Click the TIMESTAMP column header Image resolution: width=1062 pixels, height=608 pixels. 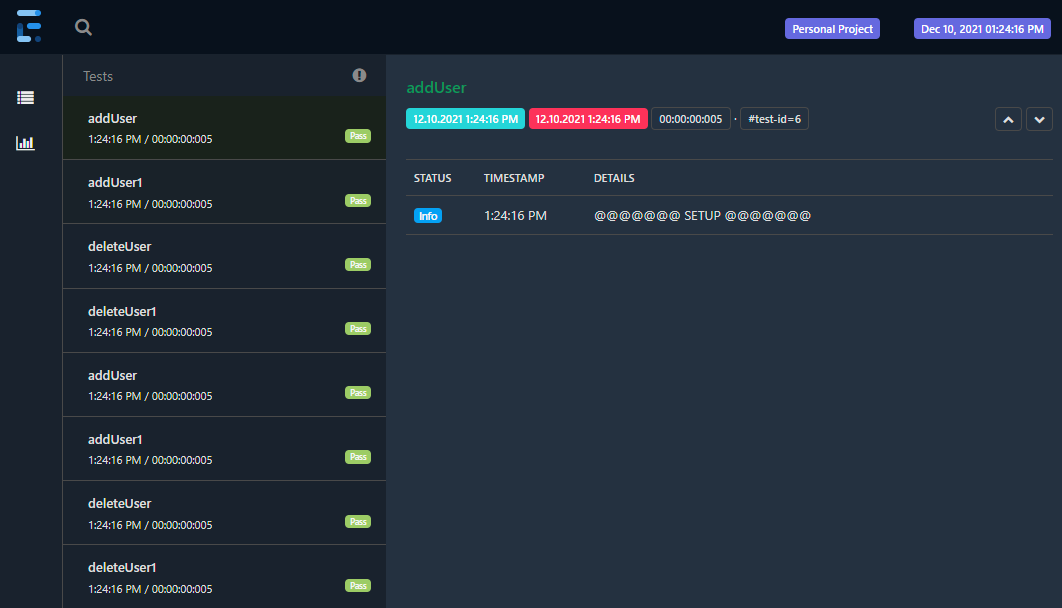click(x=513, y=178)
